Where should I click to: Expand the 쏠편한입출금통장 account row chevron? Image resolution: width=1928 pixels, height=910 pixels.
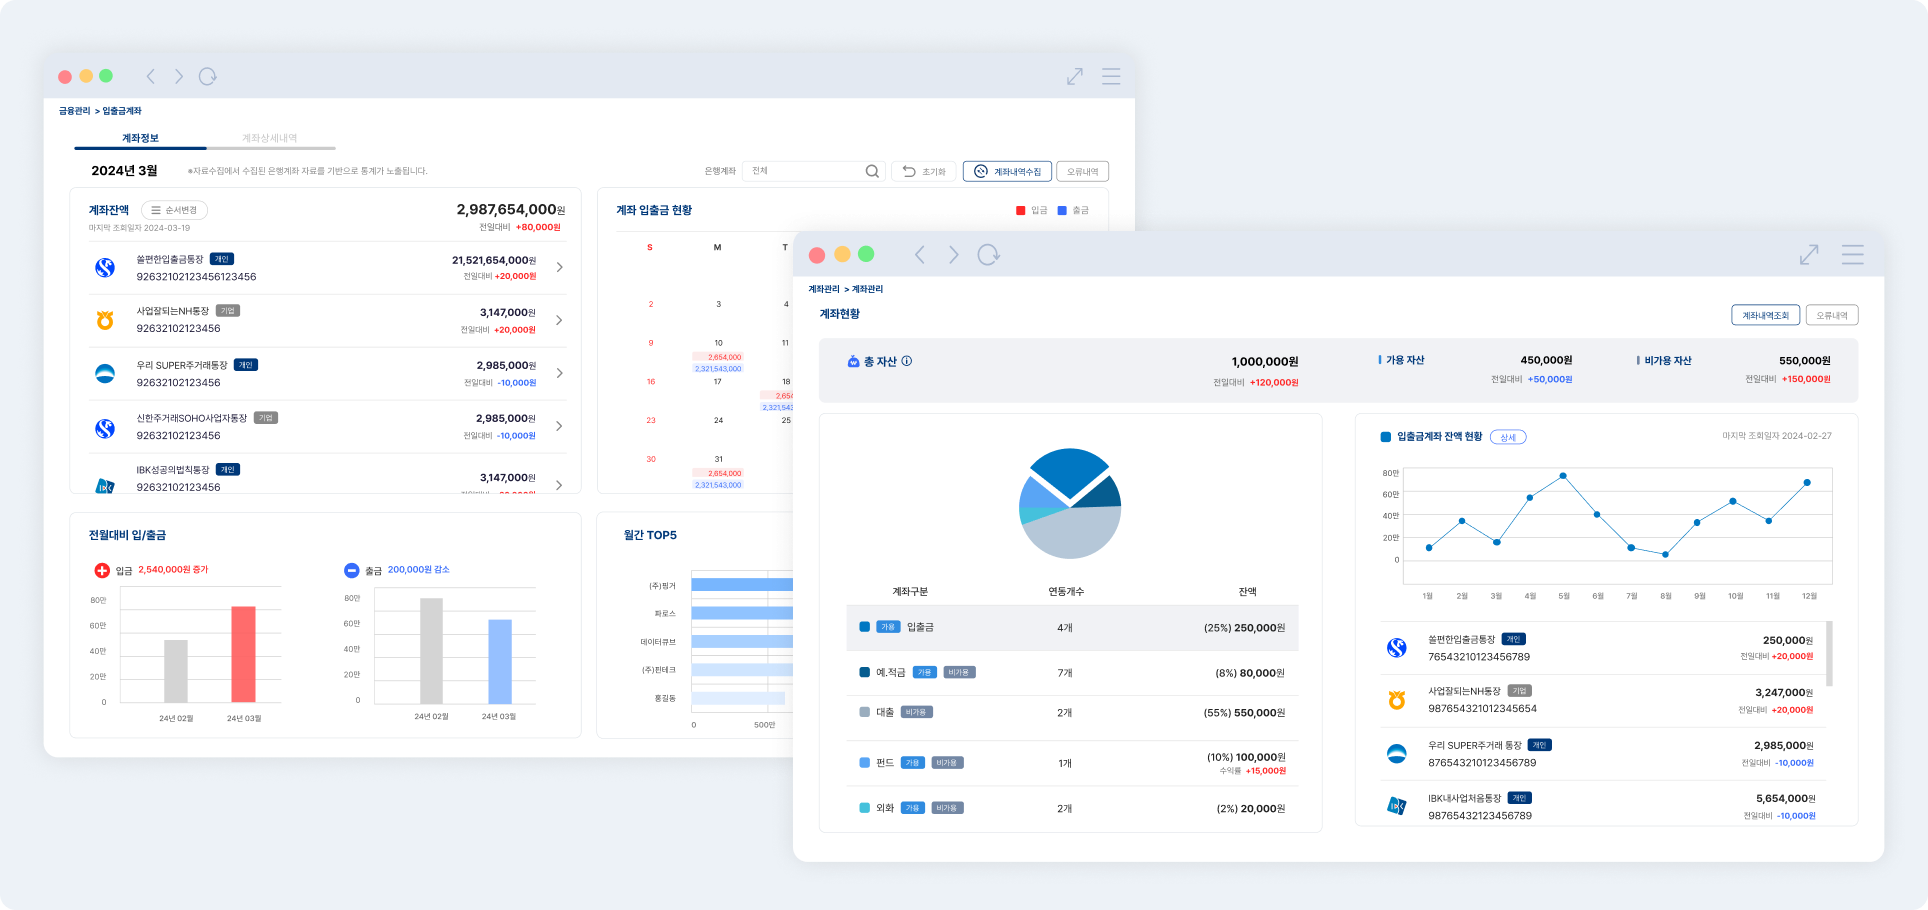pos(559,267)
